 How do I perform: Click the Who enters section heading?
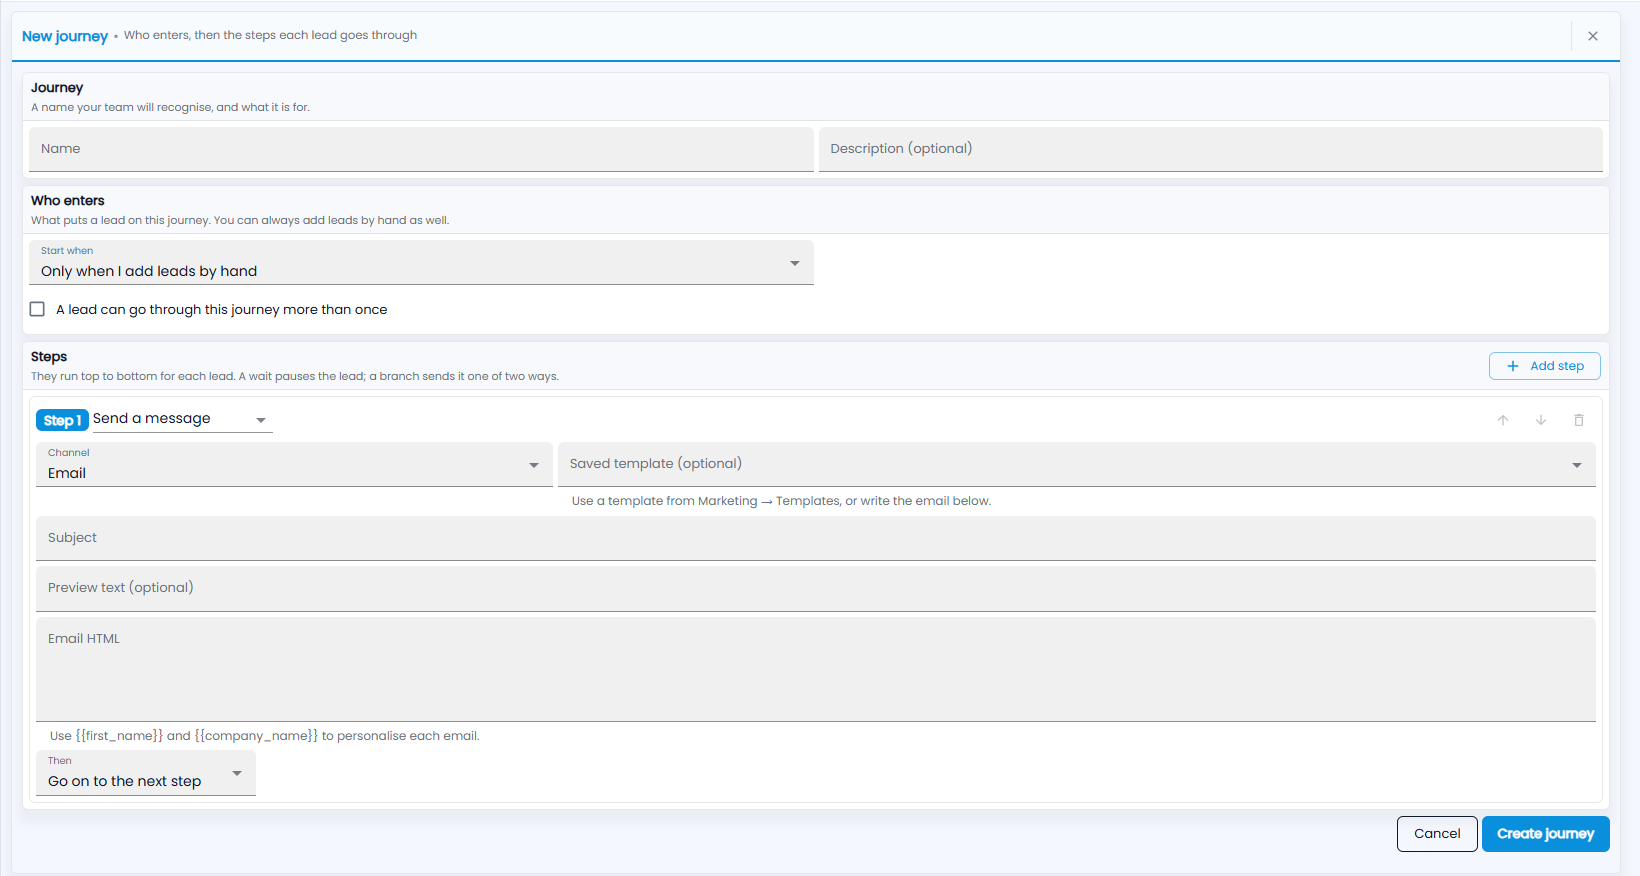click(68, 200)
